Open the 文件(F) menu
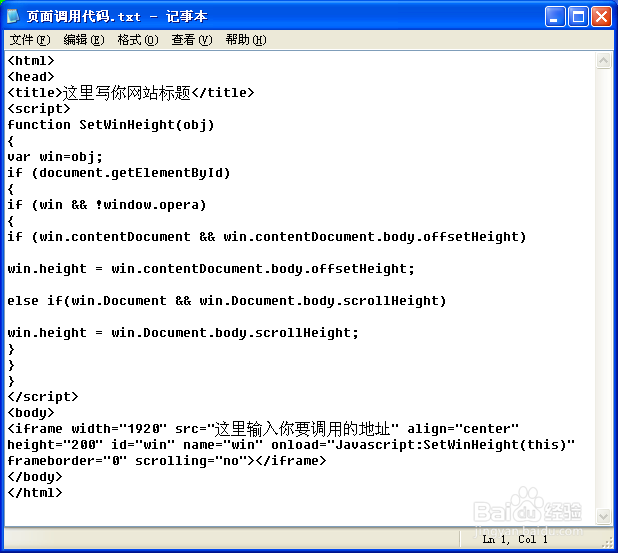The image size is (618, 553). coord(30,40)
